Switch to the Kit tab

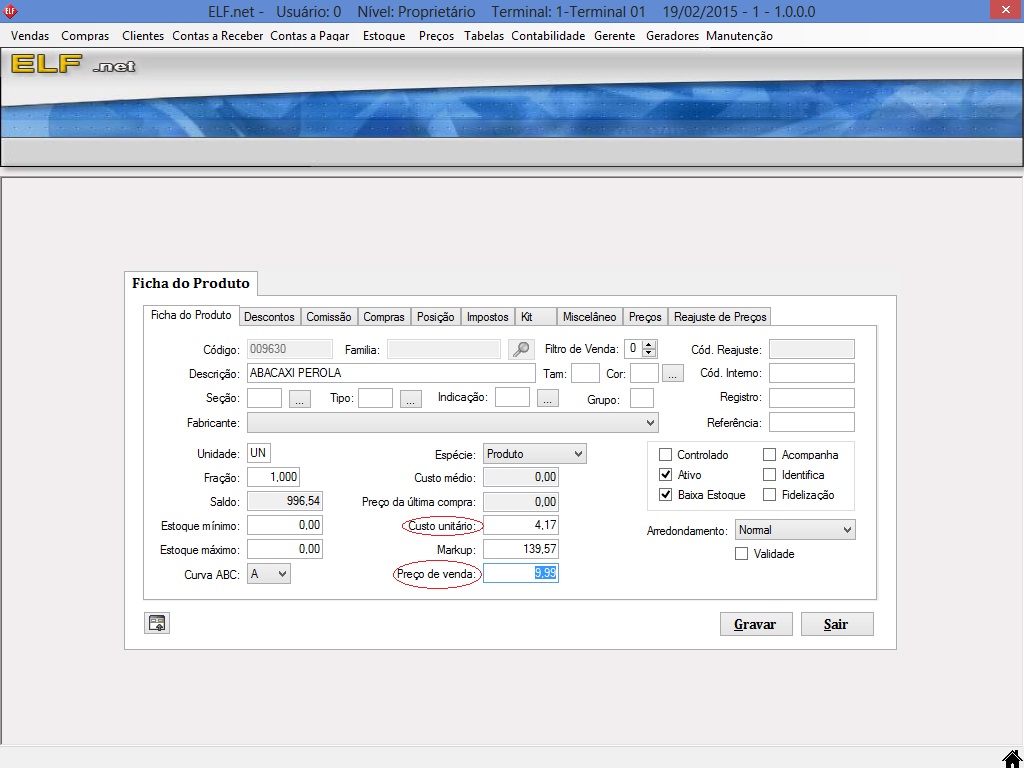coord(536,317)
